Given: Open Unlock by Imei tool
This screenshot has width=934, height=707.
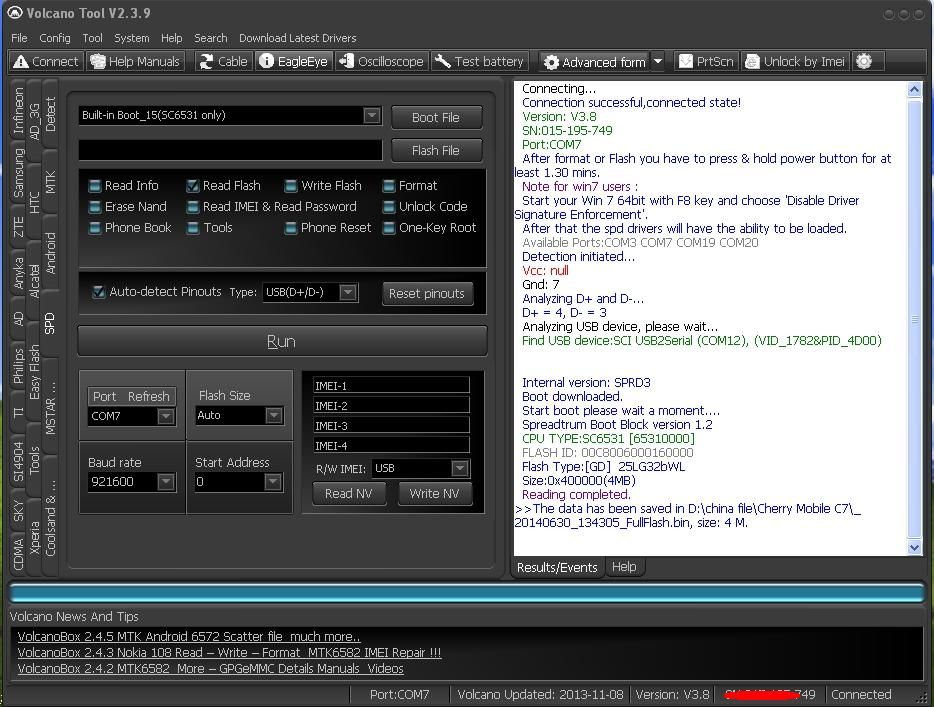Looking at the screenshot, I should (795, 61).
